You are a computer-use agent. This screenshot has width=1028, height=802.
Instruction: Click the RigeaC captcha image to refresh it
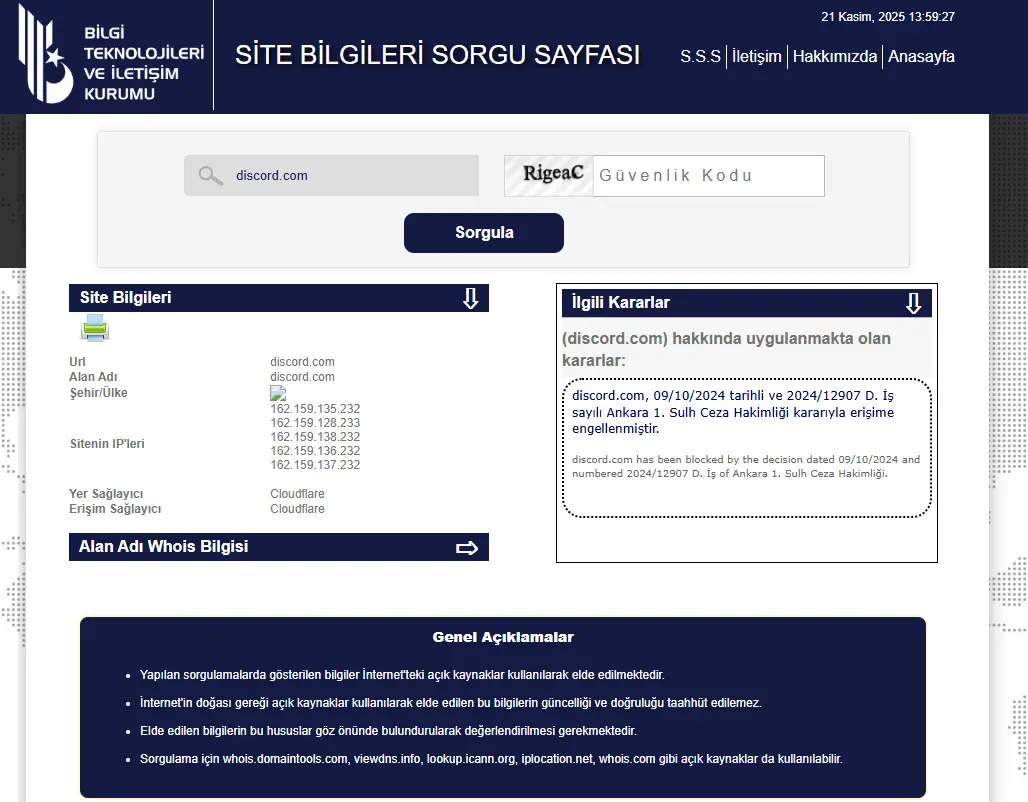(x=548, y=174)
